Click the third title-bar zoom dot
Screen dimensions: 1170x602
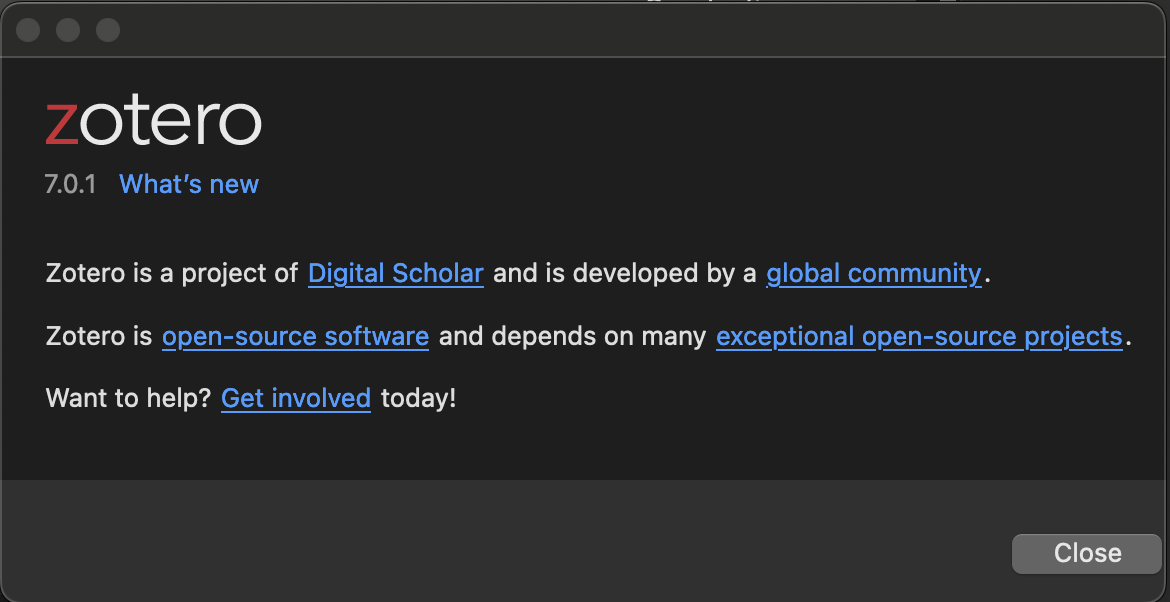click(x=108, y=30)
